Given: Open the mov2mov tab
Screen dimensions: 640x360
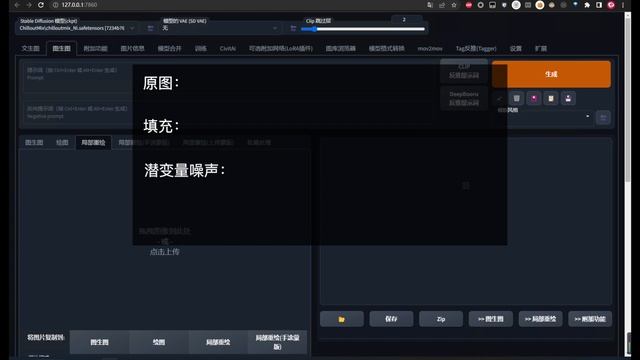Looking at the screenshot, I should point(430,49).
